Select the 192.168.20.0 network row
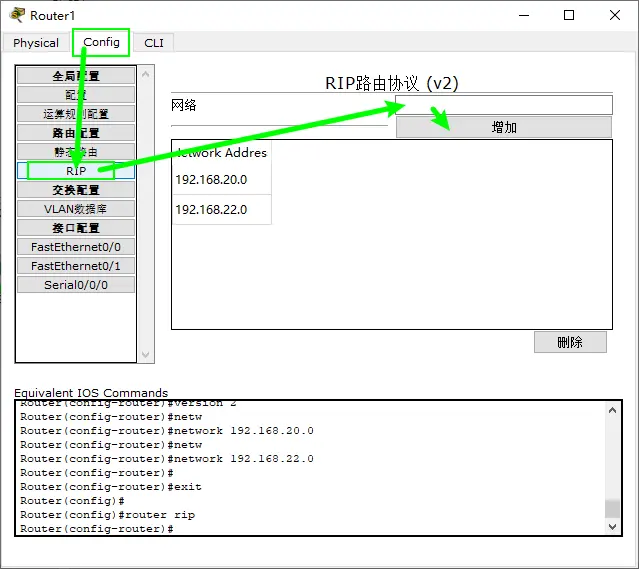This screenshot has width=639, height=569. click(222, 180)
